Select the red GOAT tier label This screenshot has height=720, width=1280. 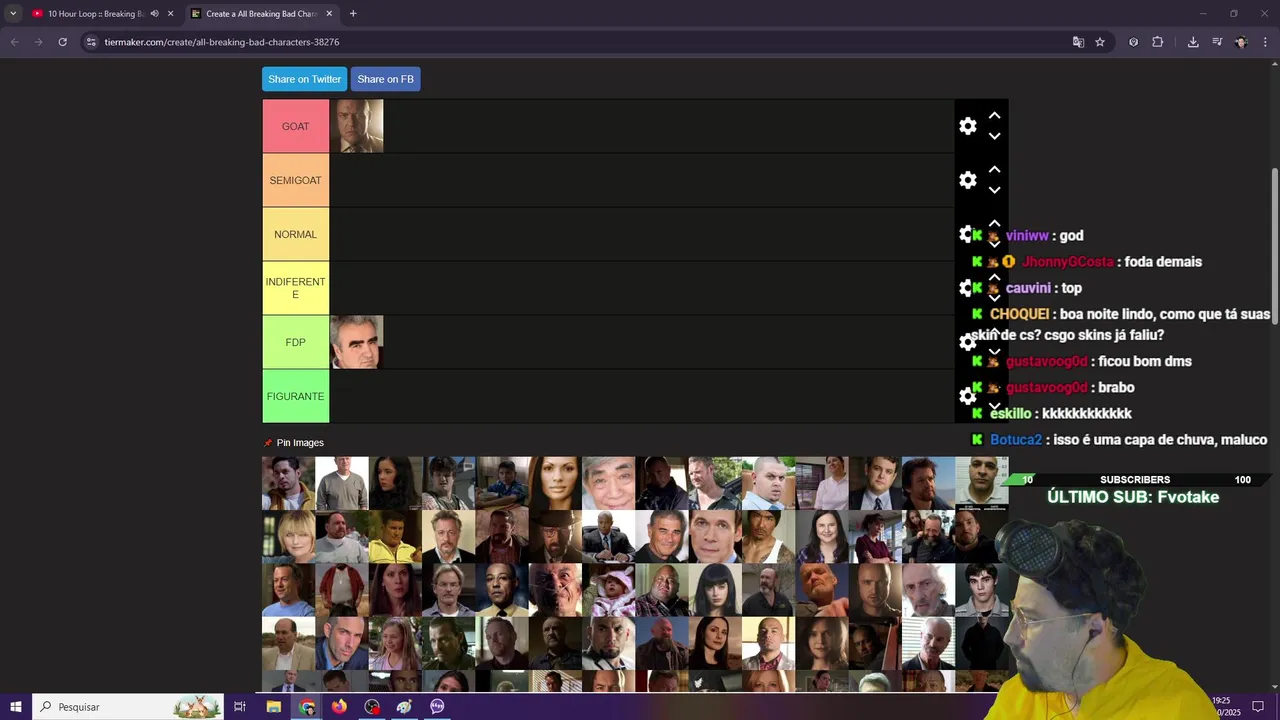pyautogui.click(x=296, y=126)
